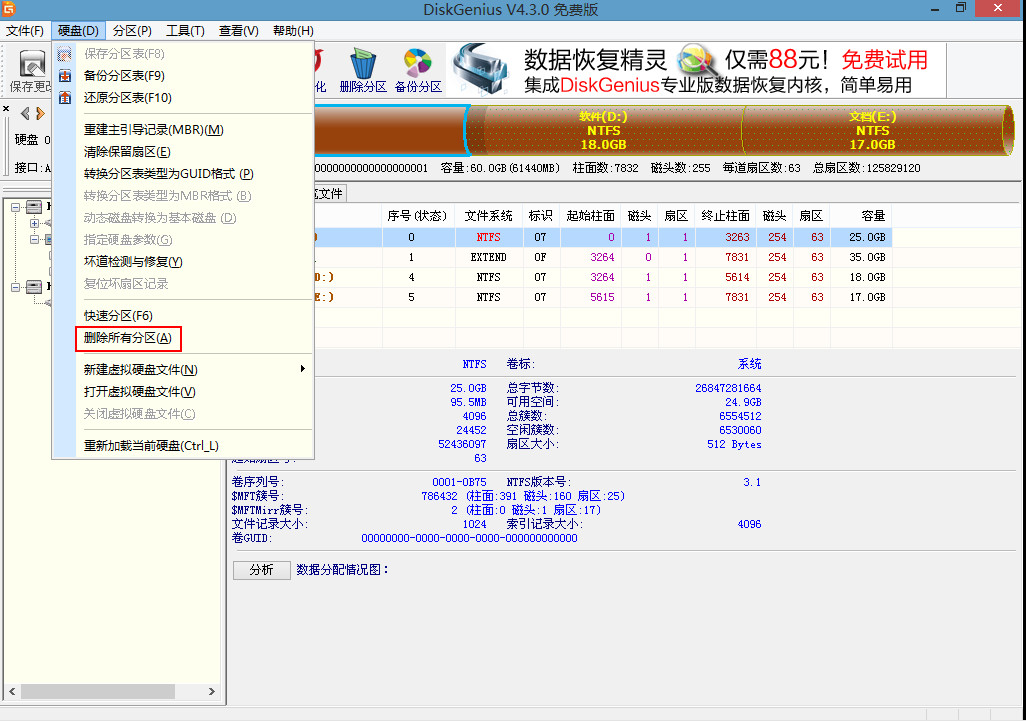Click "18.0GB" in the table's 容量 column
Screen dimensions: 1026x721
coord(867,277)
